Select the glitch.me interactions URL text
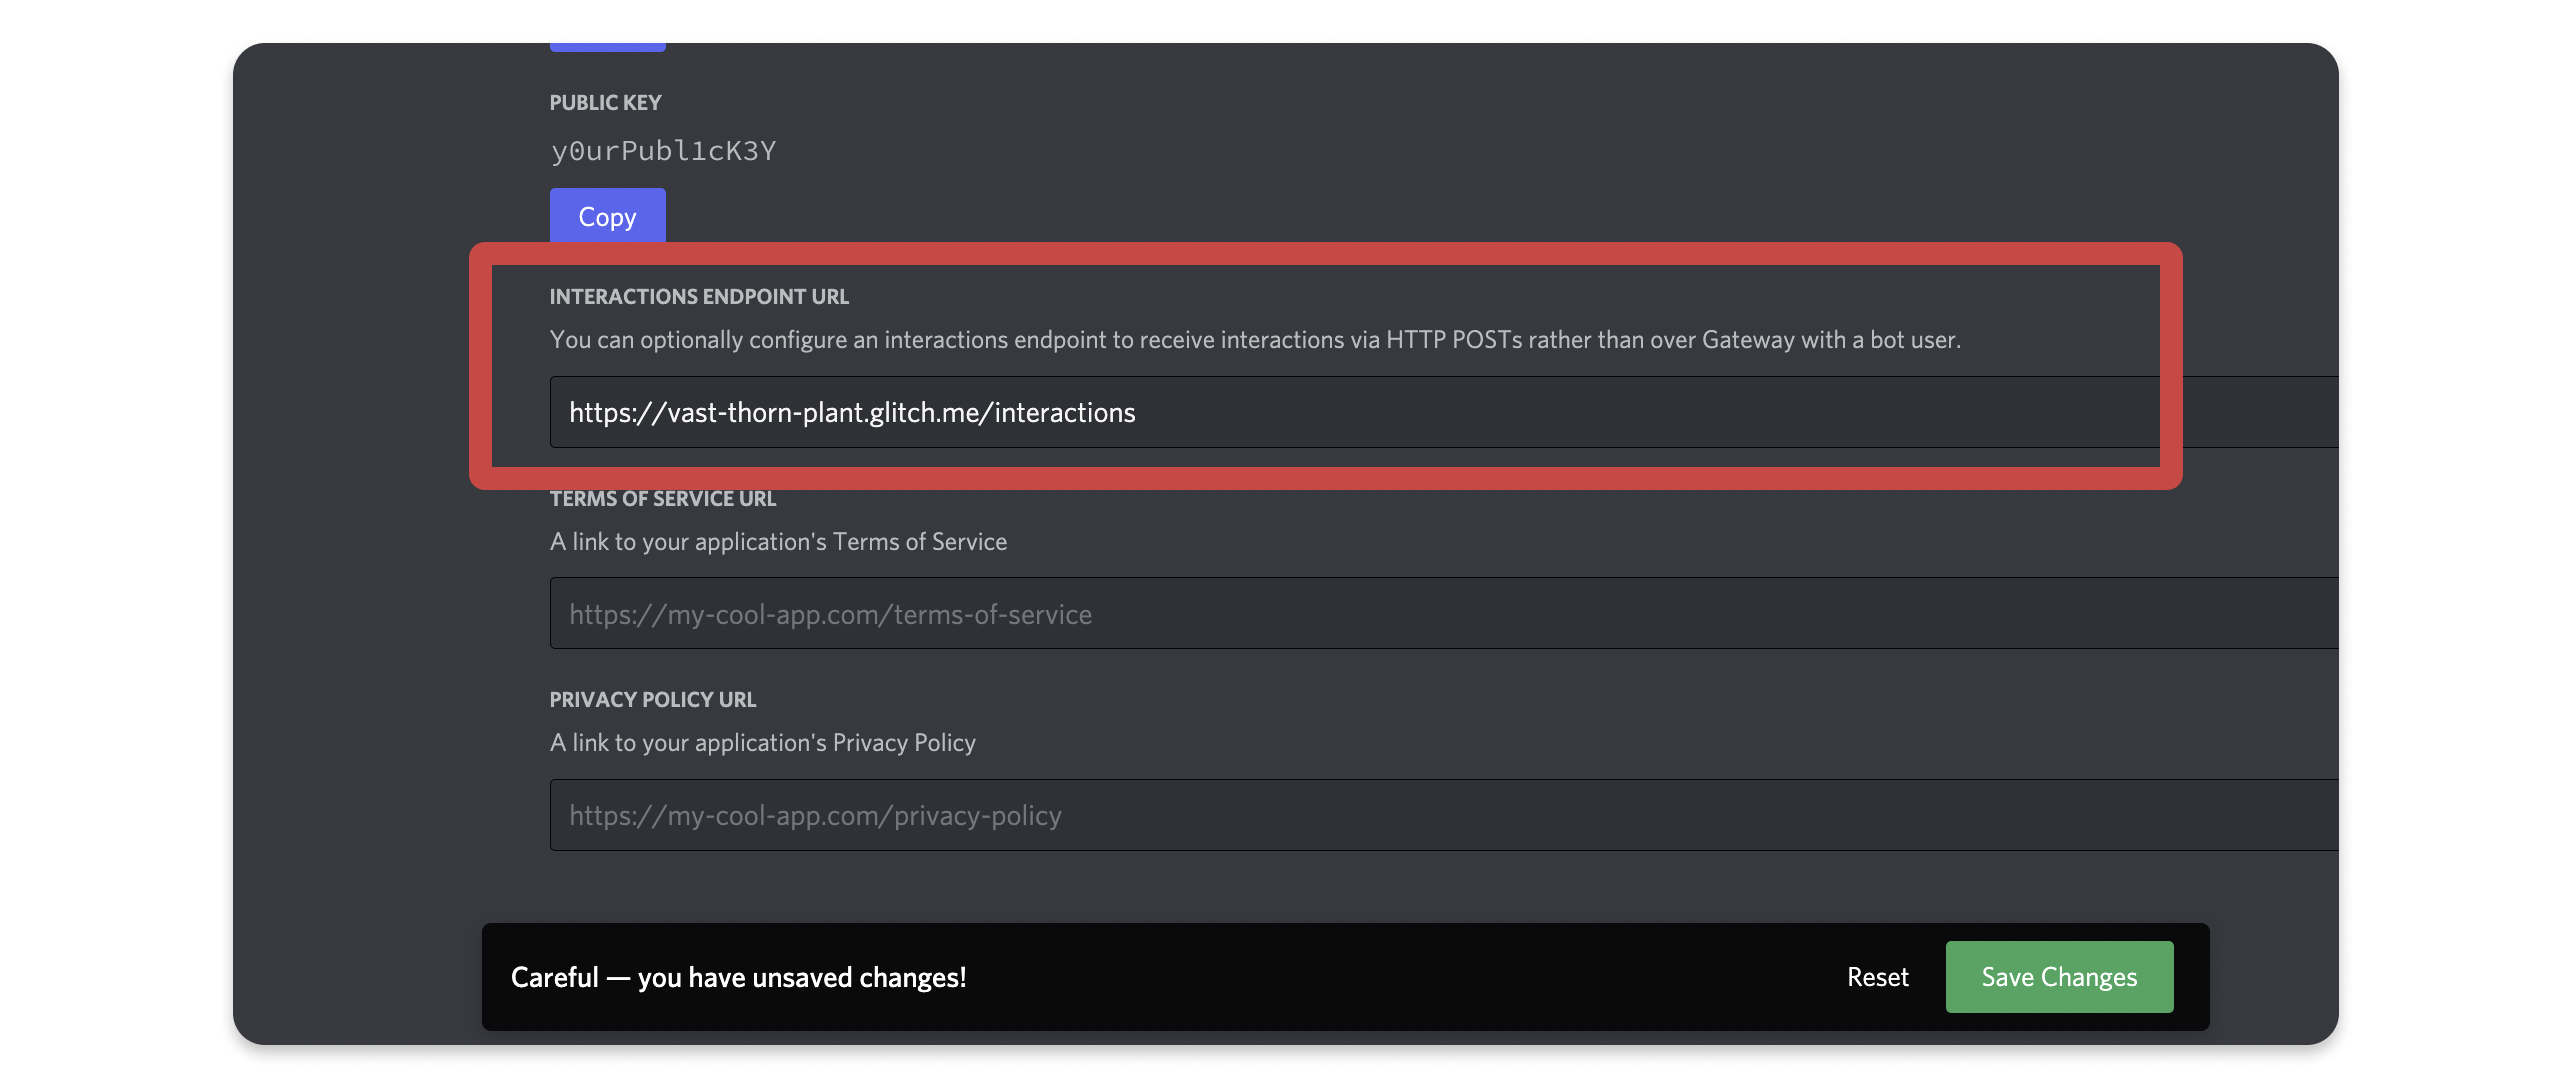This screenshot has height=1075, width=2570. tap(851, 411)
